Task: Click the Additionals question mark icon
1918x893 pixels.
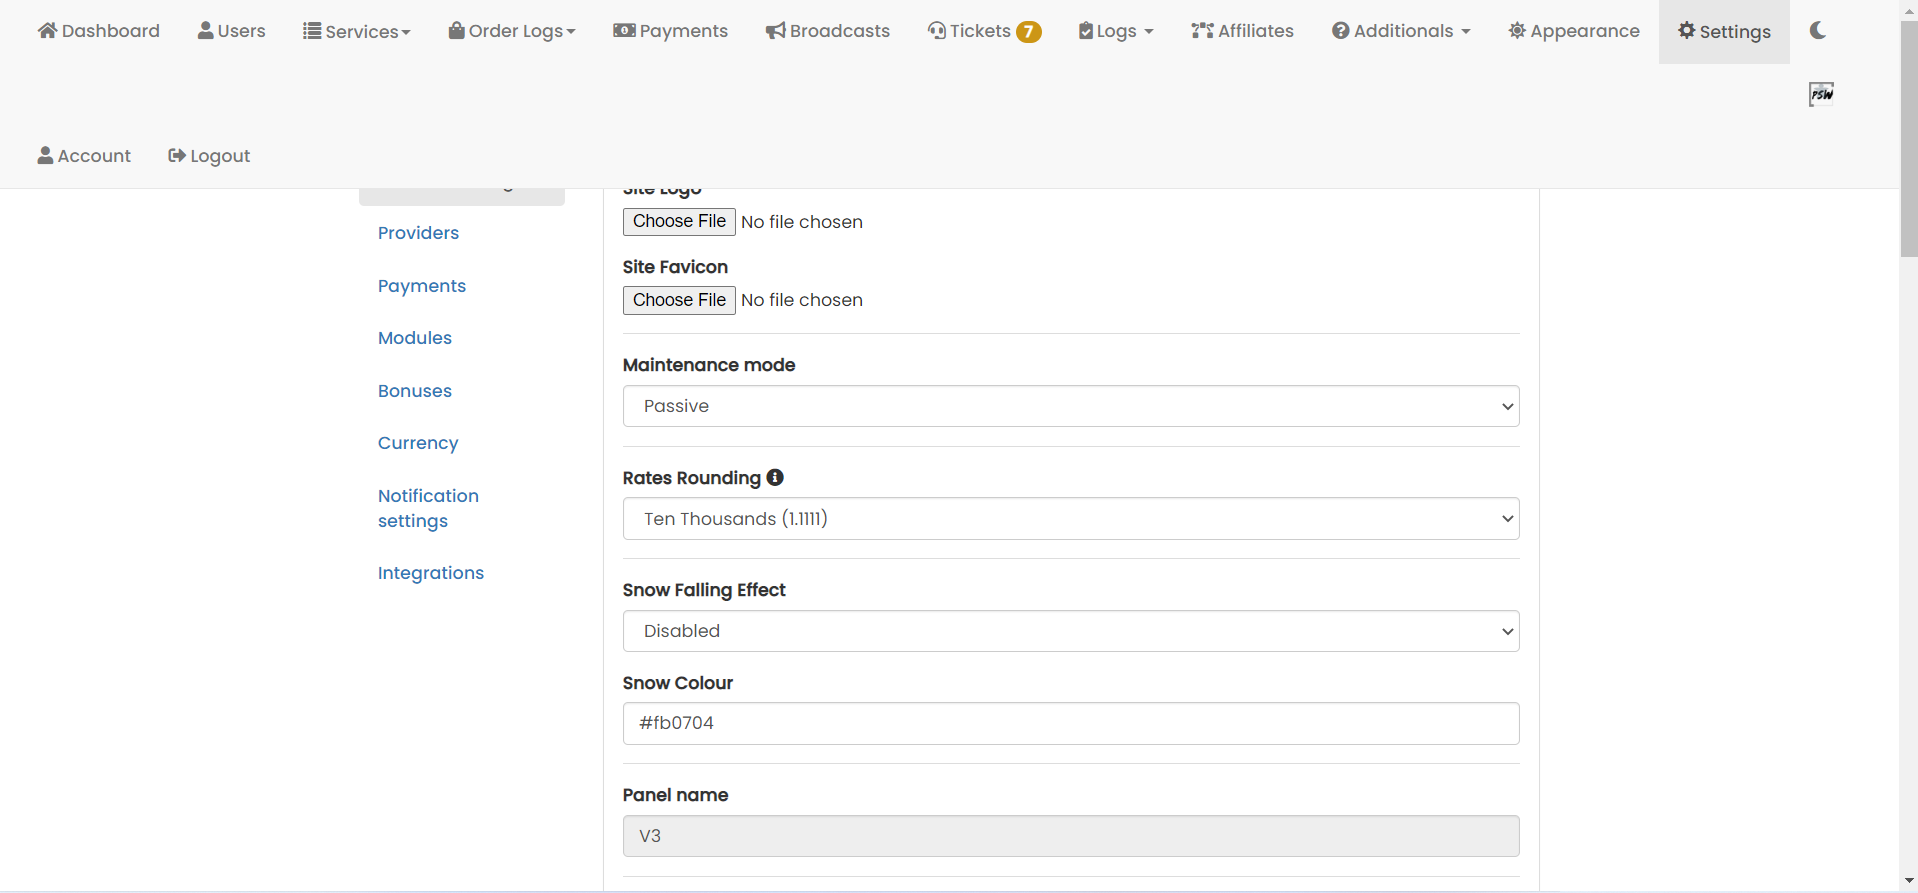Action: point(1341,30)
